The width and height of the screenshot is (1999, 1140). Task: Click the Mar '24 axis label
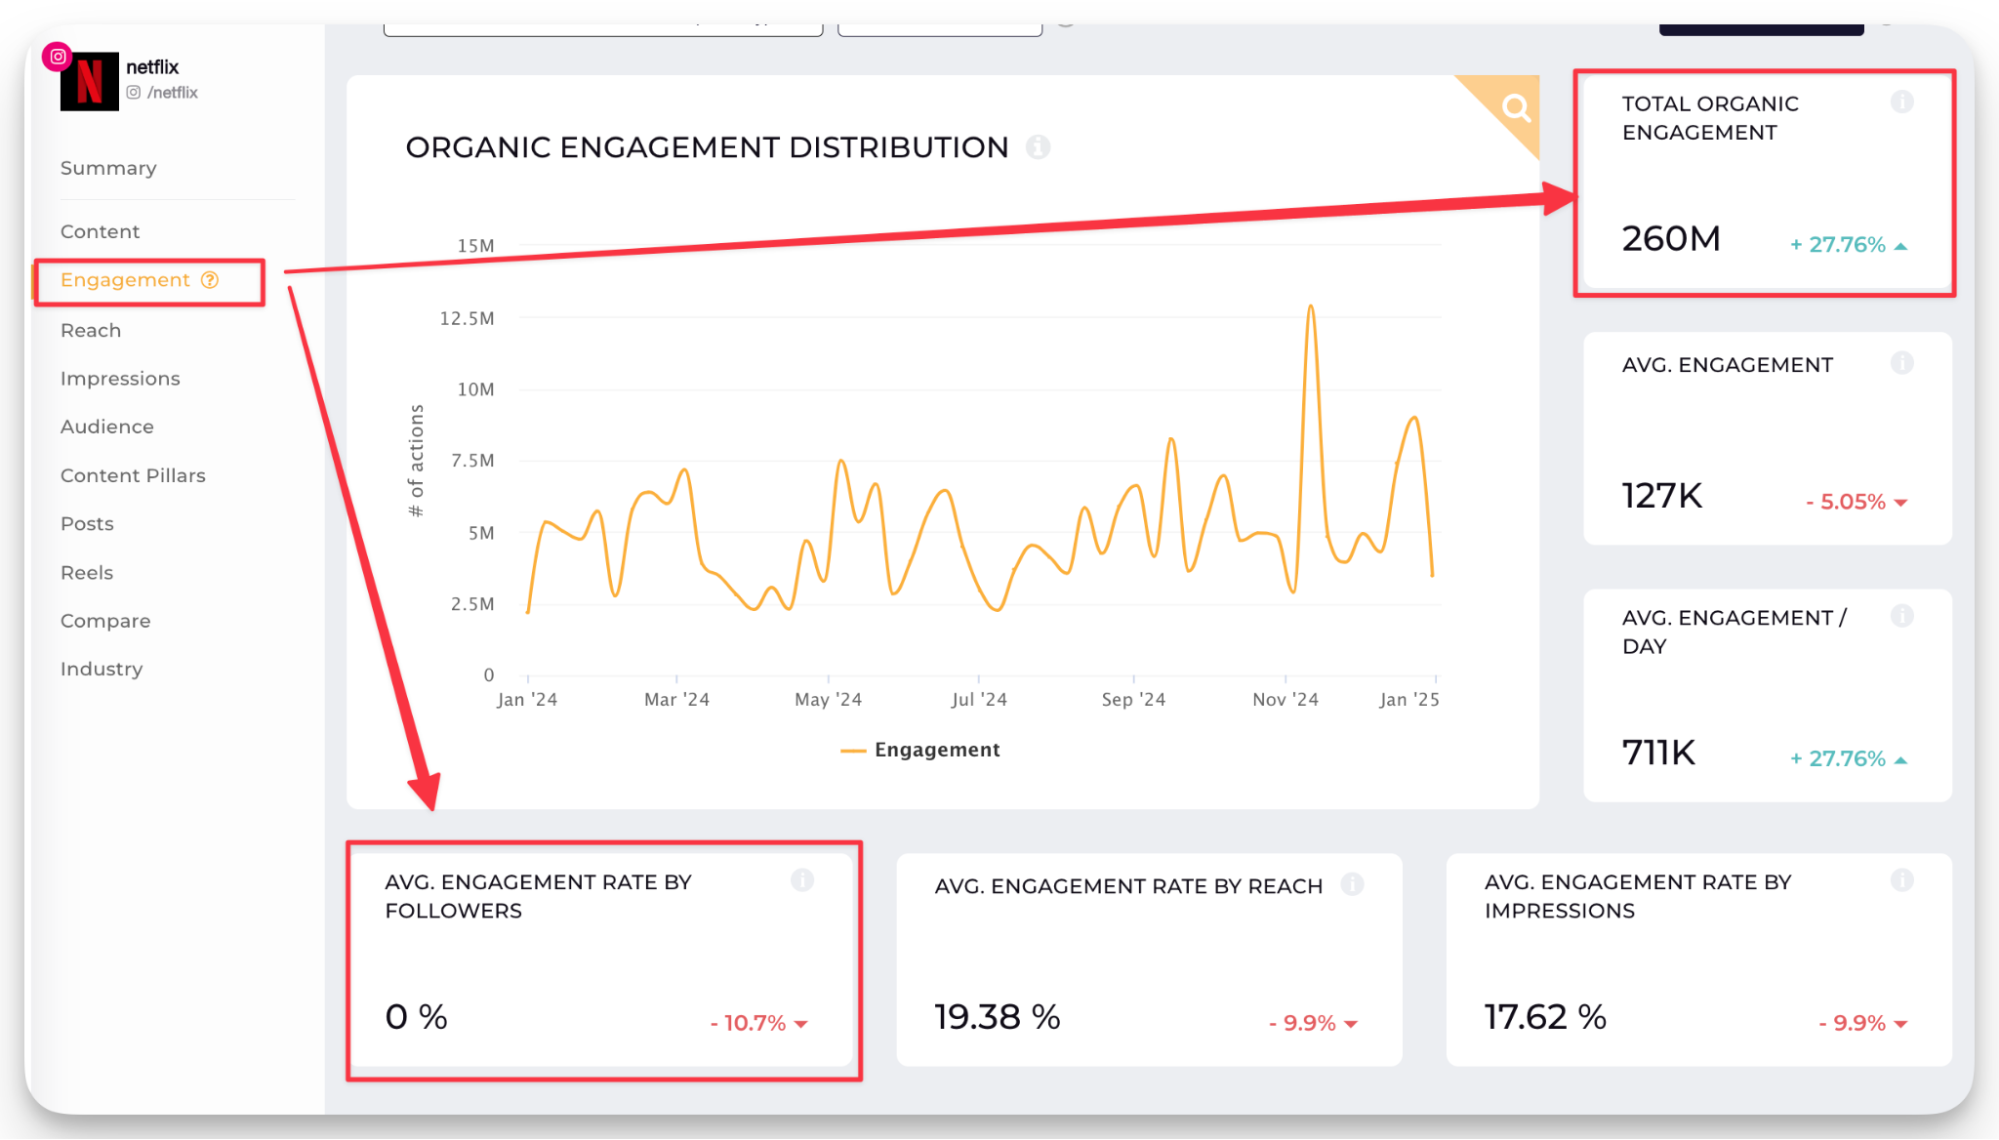click(x=677, y=700)
